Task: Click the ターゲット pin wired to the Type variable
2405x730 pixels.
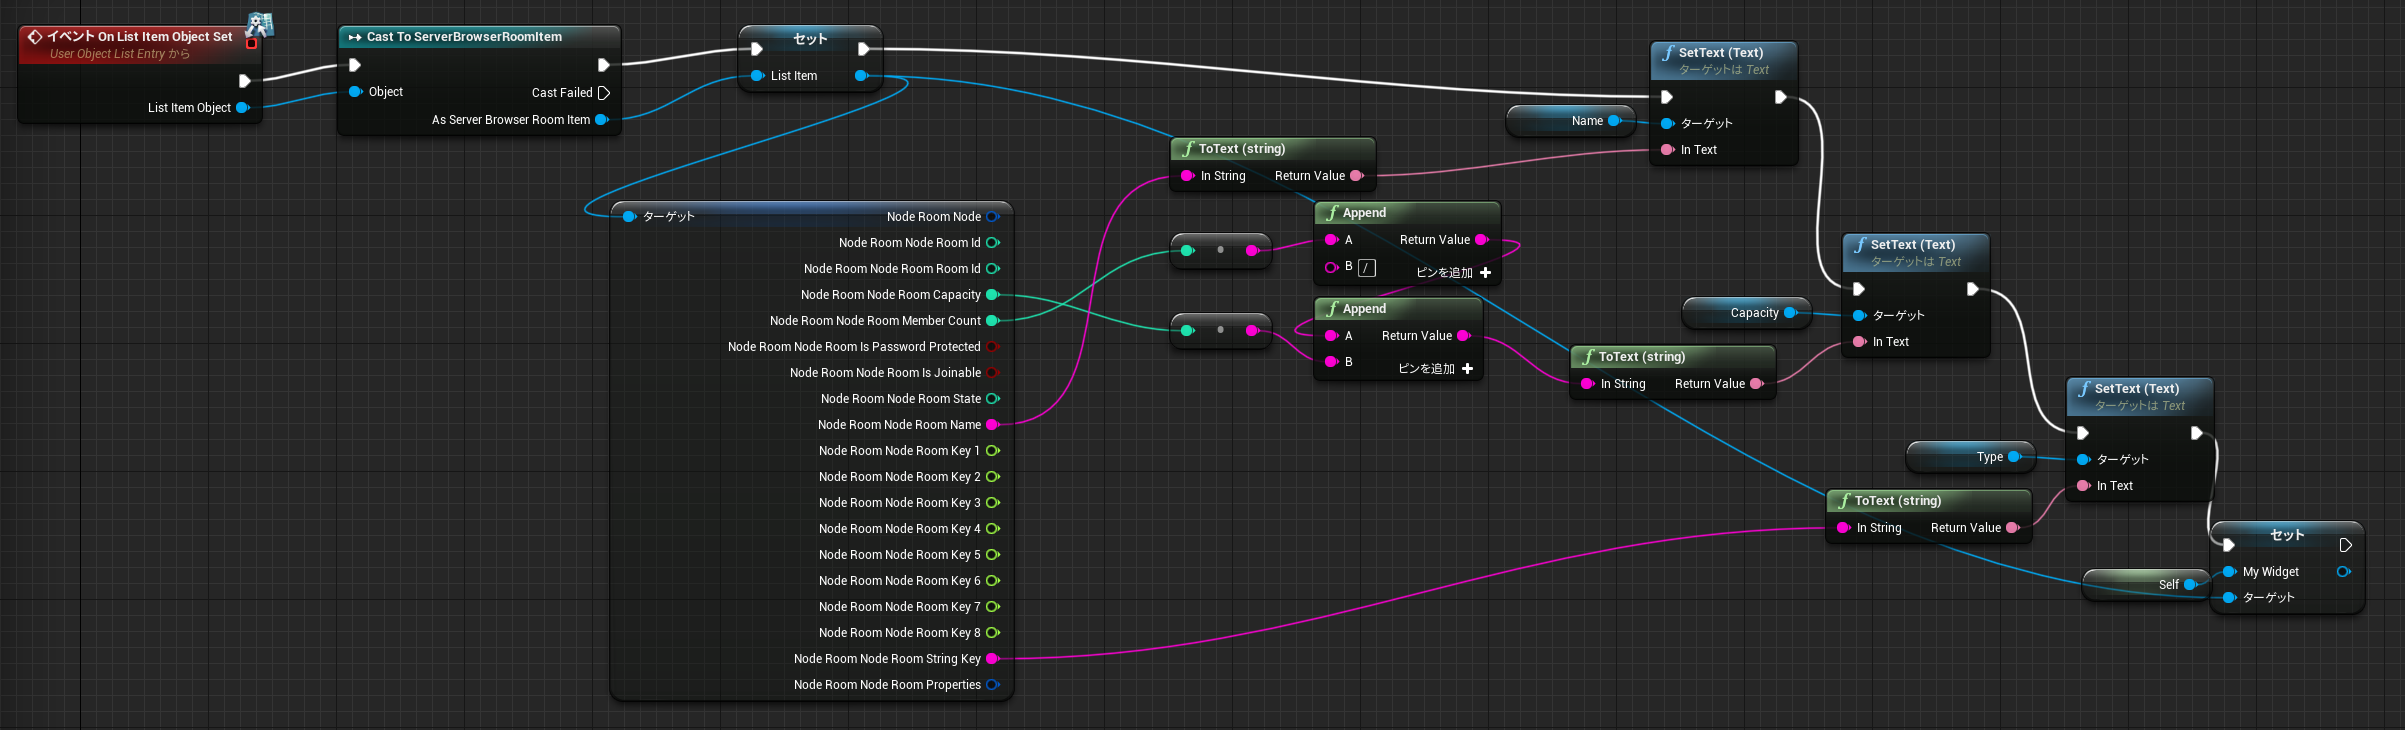Action: [2083, 460]
